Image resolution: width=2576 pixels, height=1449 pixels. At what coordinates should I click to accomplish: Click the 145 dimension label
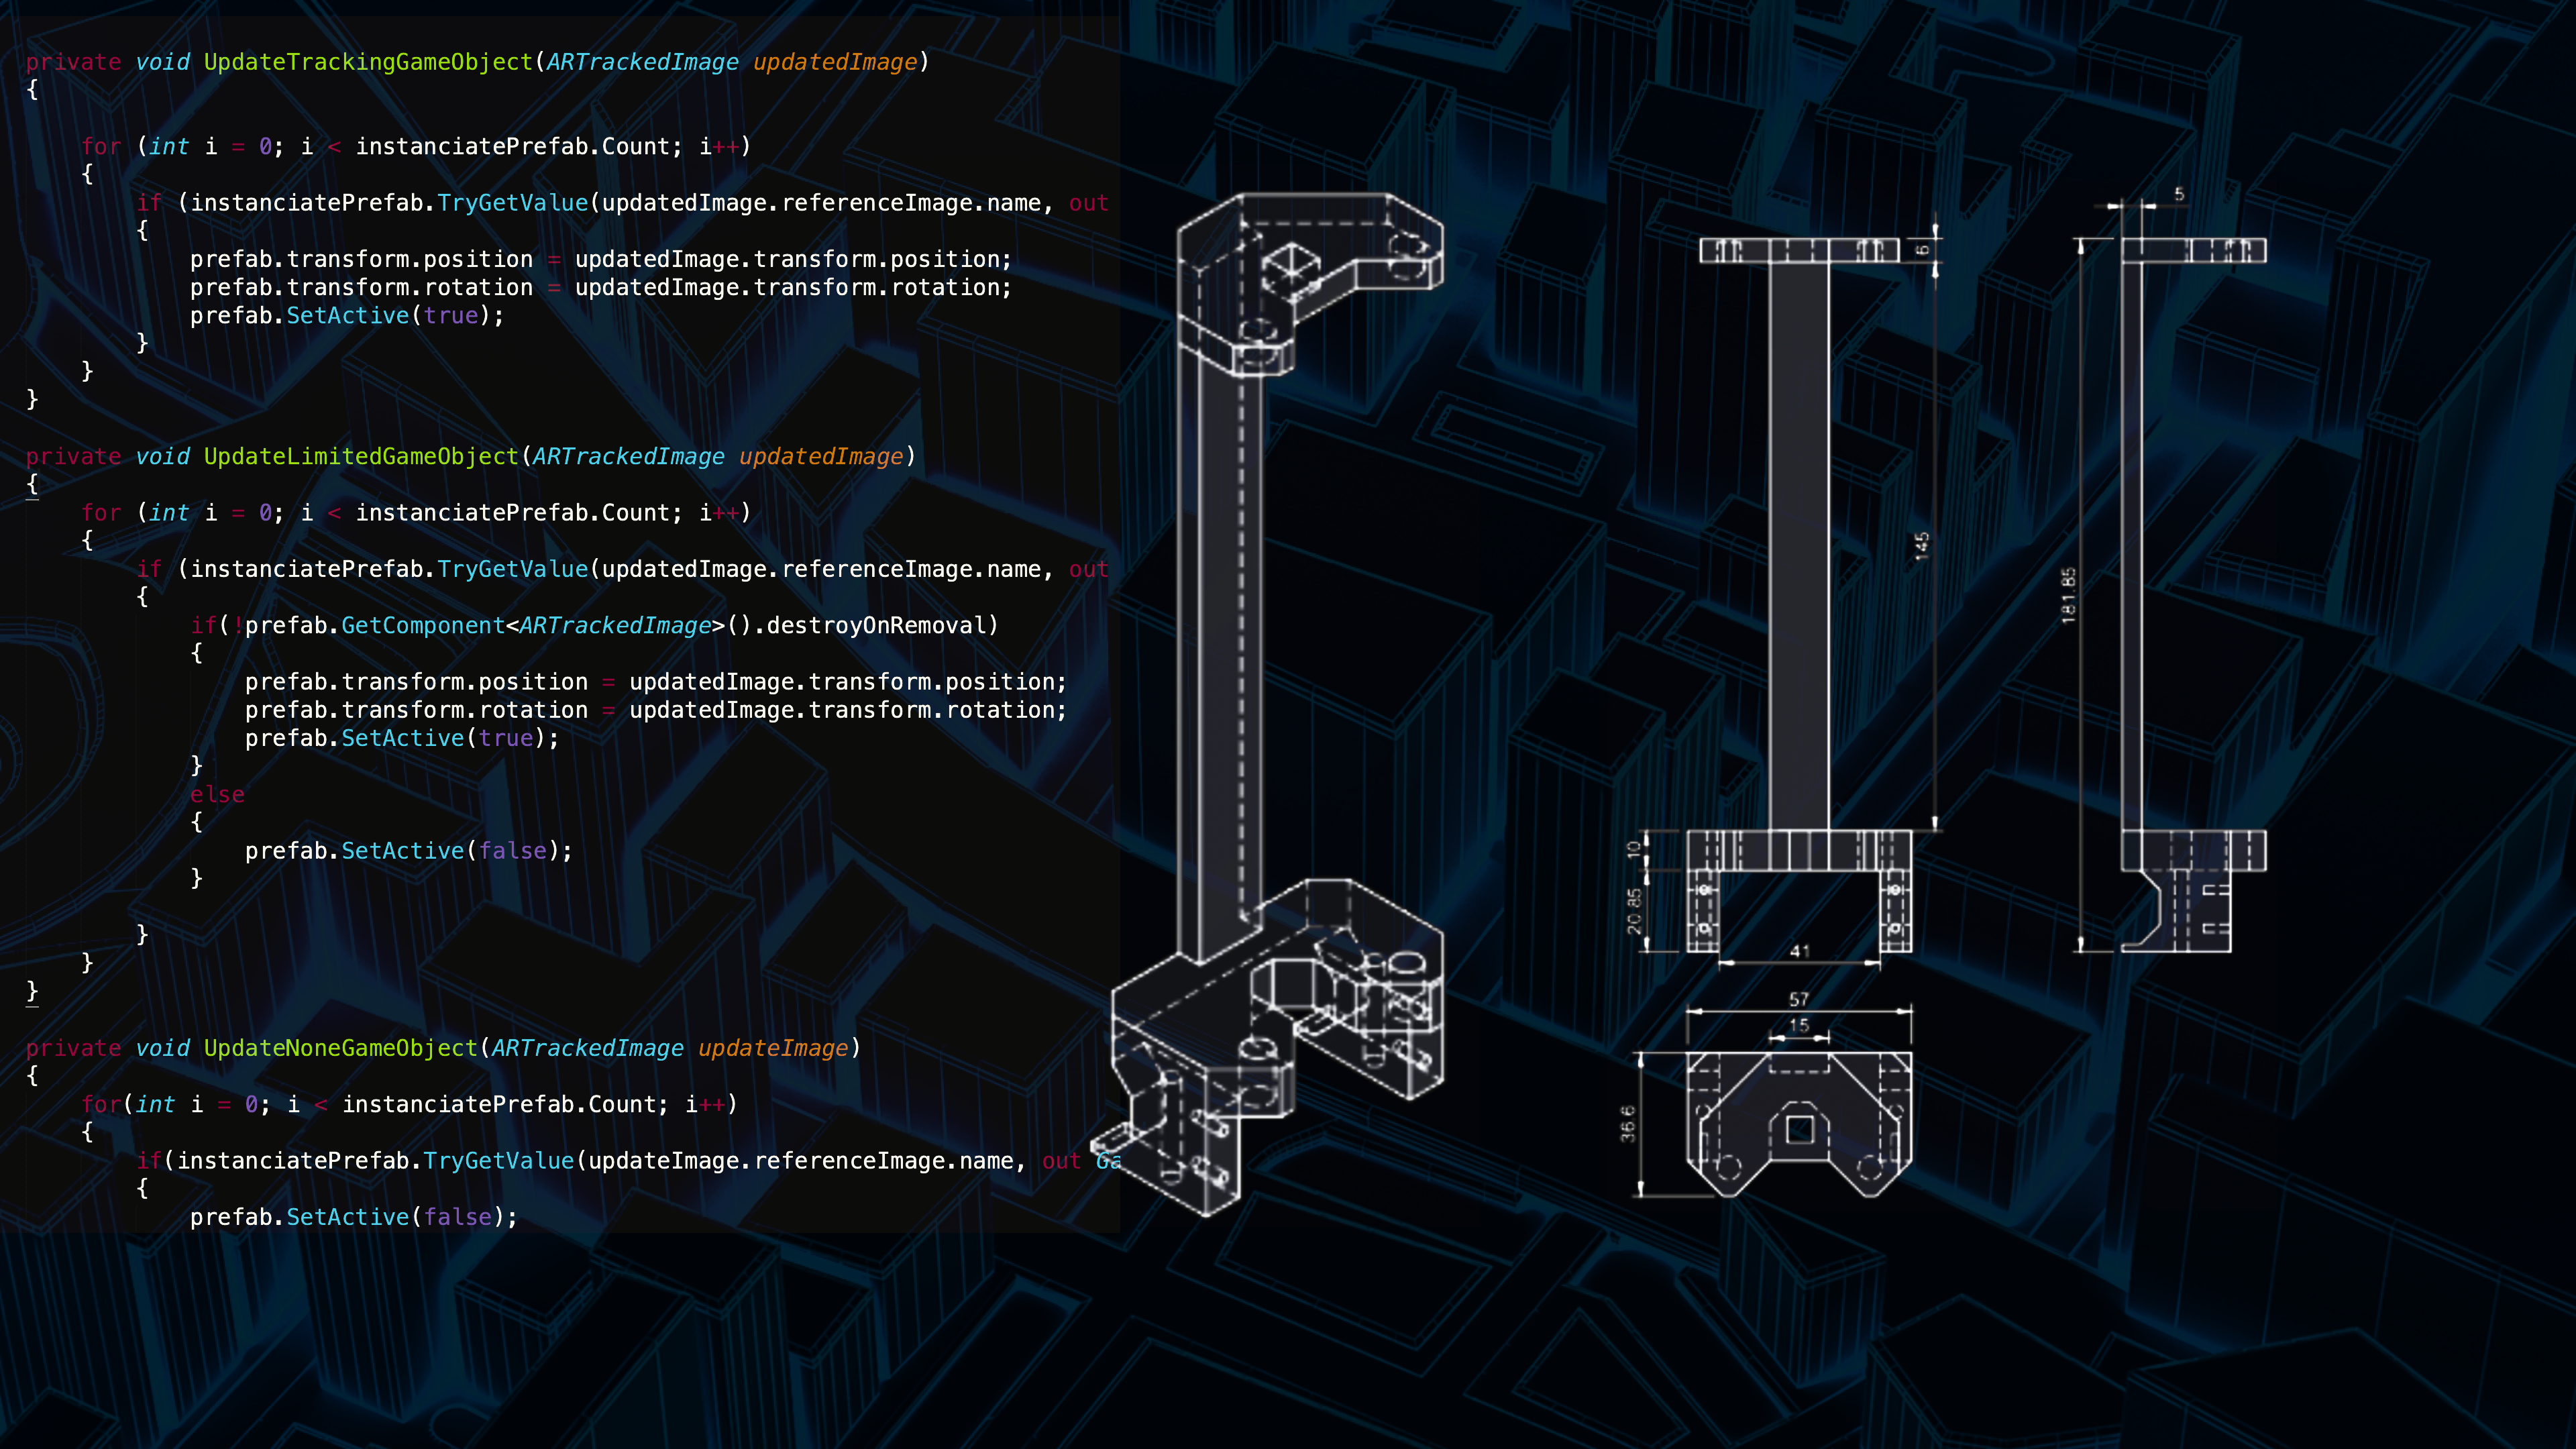pos(1921,546)
